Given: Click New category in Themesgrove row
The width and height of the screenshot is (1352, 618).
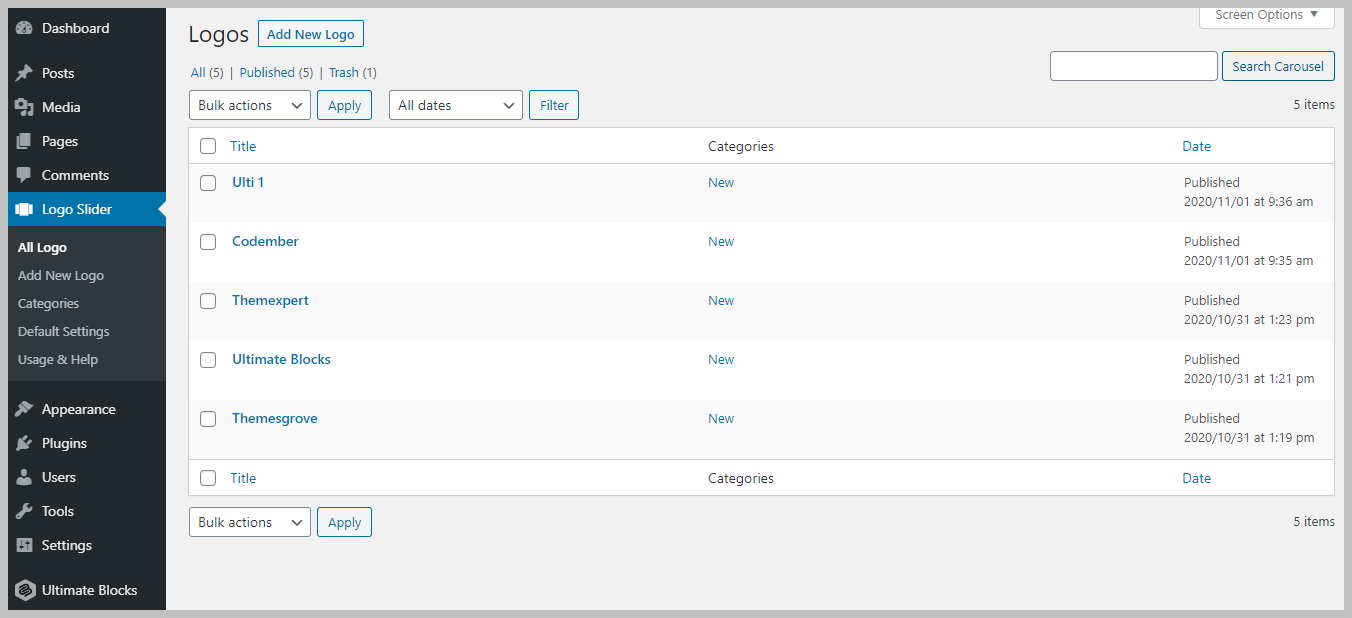Looking at the screenshot, I should (721, 418).
